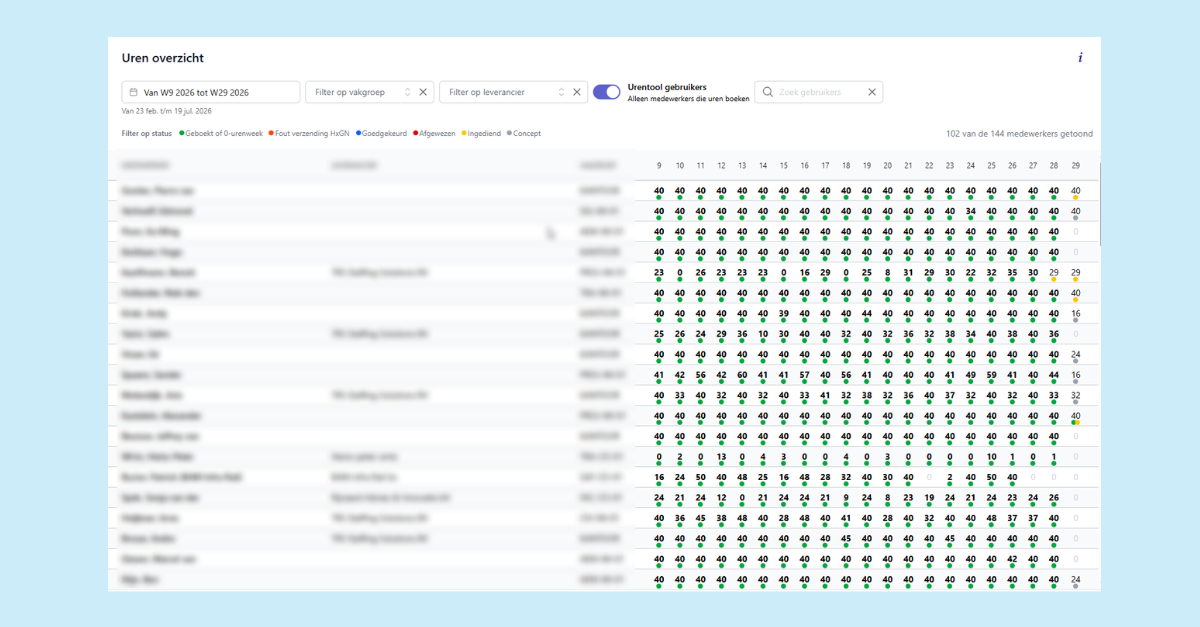The image size is (1200, 627).
Task: Click the value 13 in week 12 column
Action: click(x=721, y=457)
